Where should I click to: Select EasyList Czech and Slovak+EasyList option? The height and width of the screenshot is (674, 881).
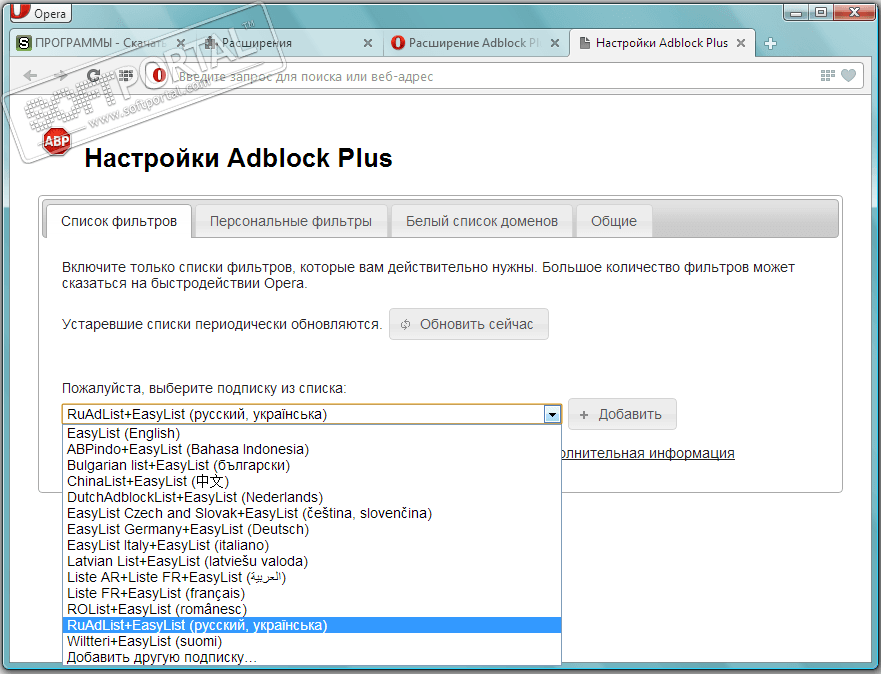tap(312, 513)
